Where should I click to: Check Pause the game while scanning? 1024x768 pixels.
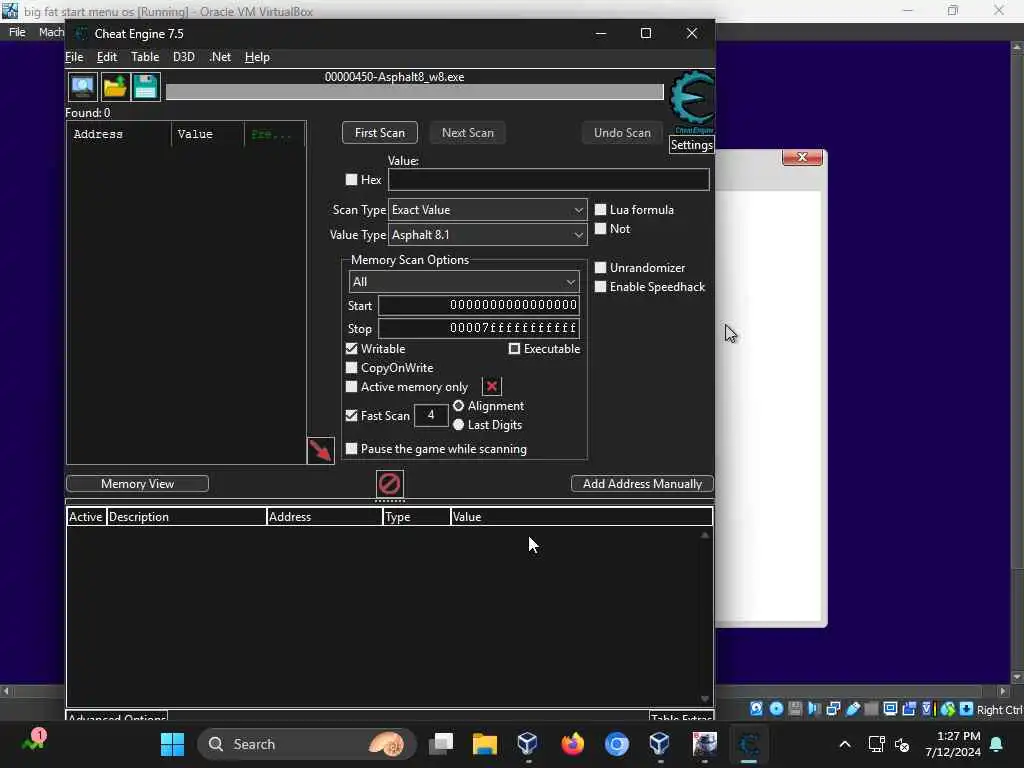point(351,449)
